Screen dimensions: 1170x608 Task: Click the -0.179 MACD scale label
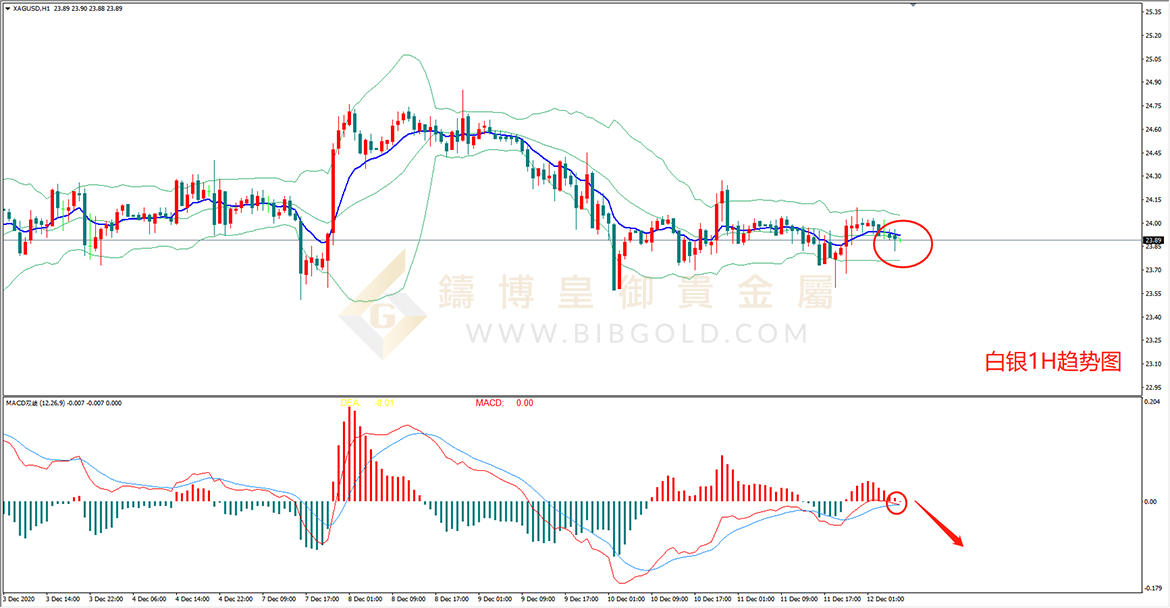(x=1152, y=588)
